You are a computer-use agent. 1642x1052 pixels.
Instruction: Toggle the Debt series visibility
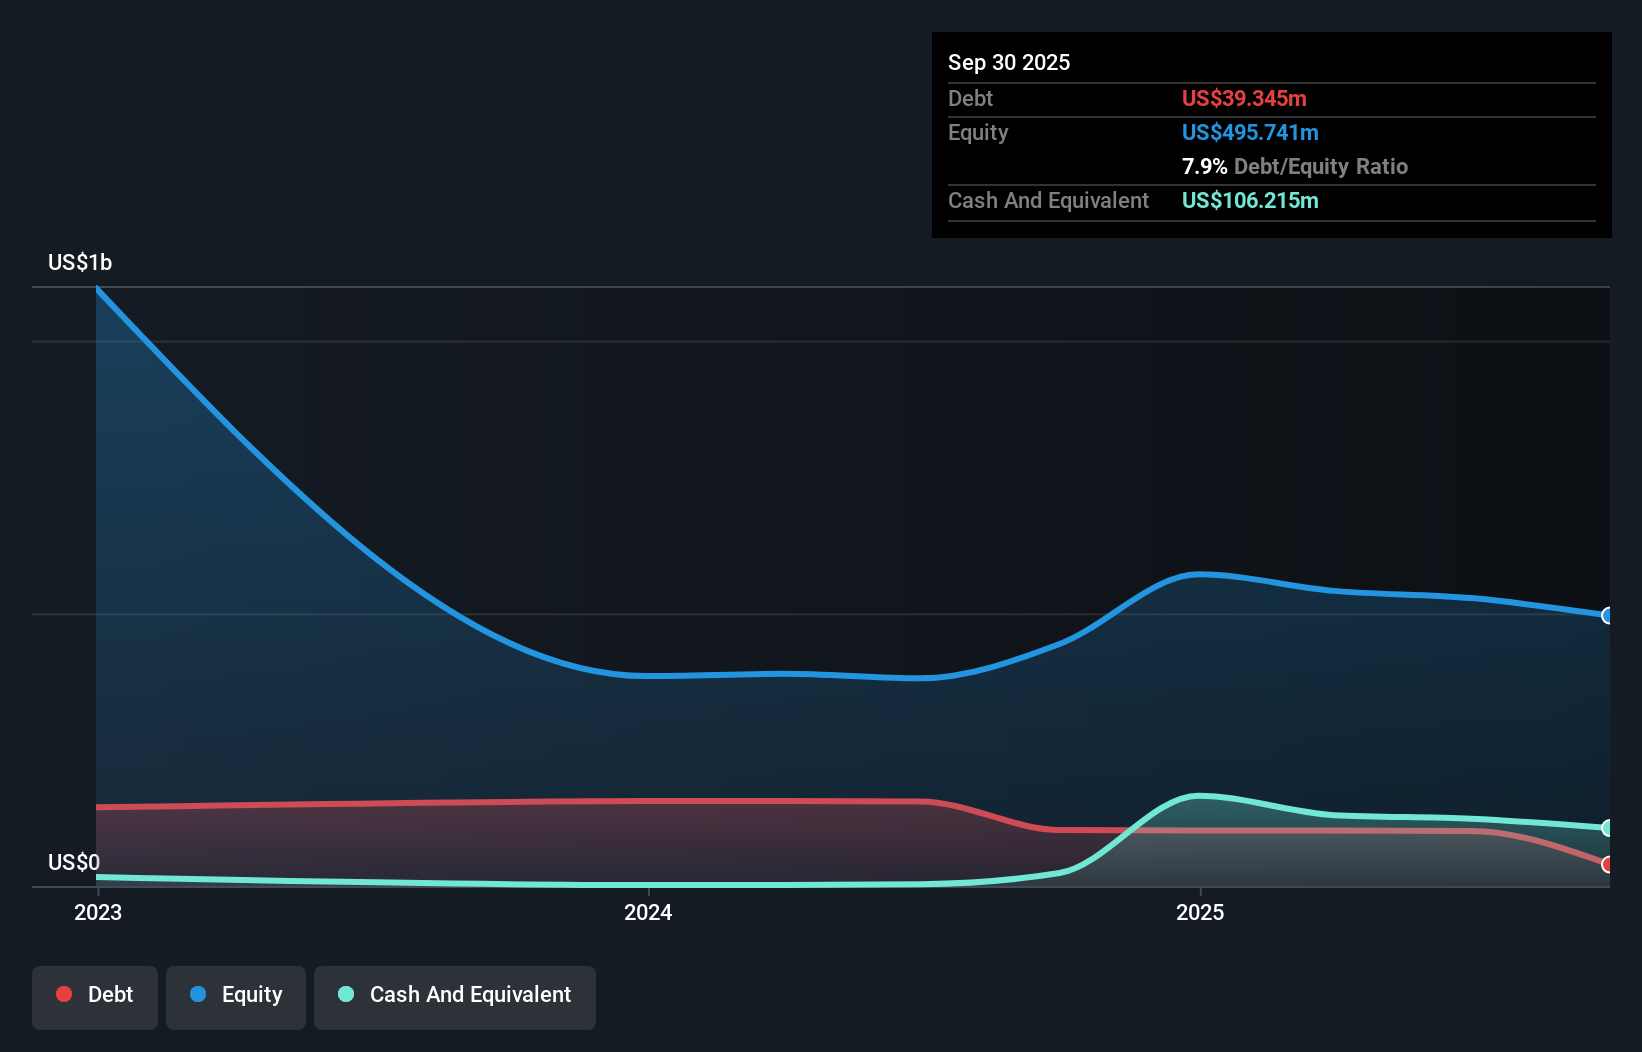point(95,997)
